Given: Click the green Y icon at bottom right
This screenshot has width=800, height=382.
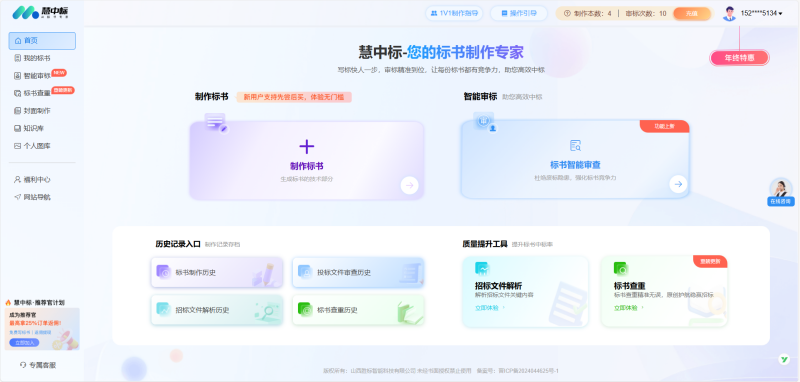Looking at the screenshot, I should pos(784,360).
